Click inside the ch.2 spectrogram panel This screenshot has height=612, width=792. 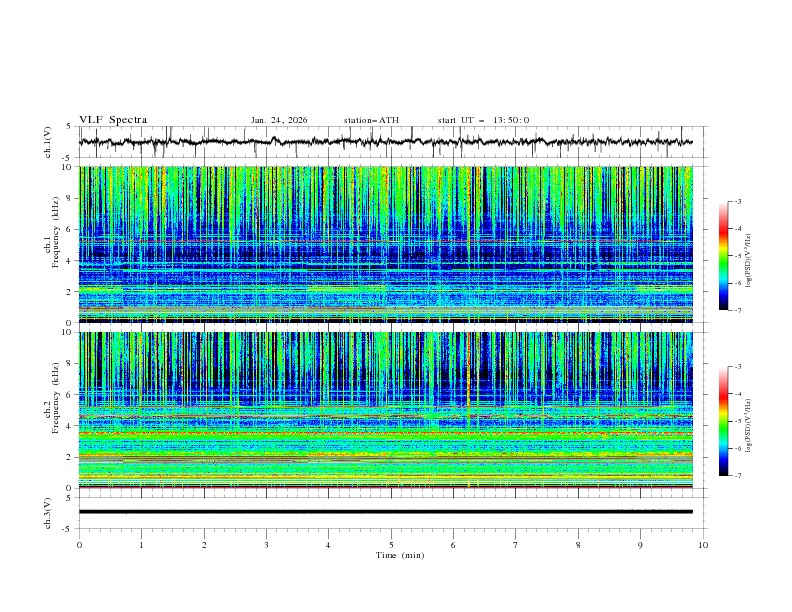[x=386, y=410]
